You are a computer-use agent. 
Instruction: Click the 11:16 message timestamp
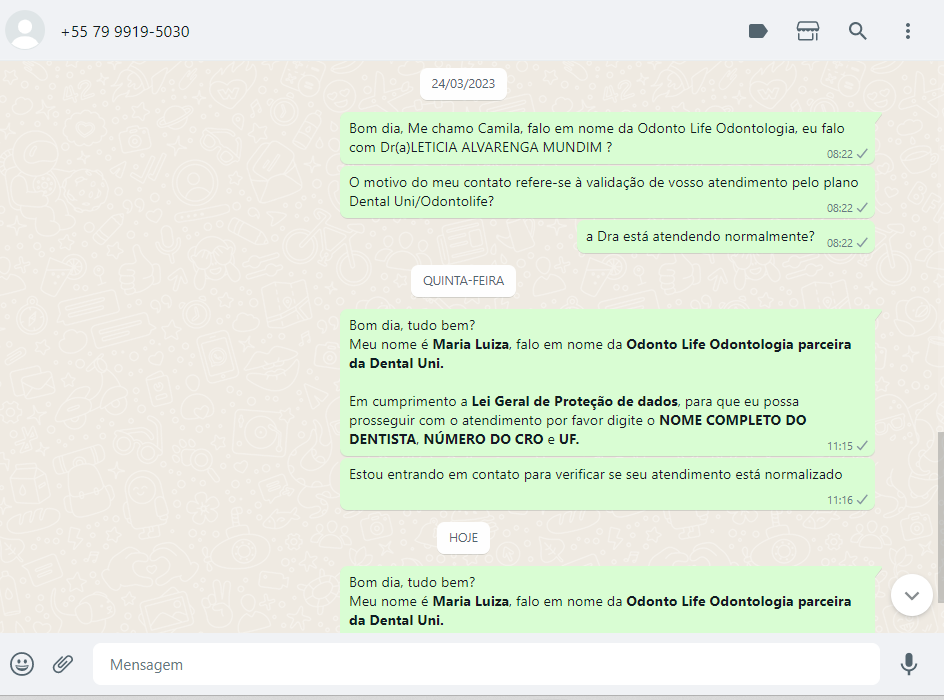[839, 500]
